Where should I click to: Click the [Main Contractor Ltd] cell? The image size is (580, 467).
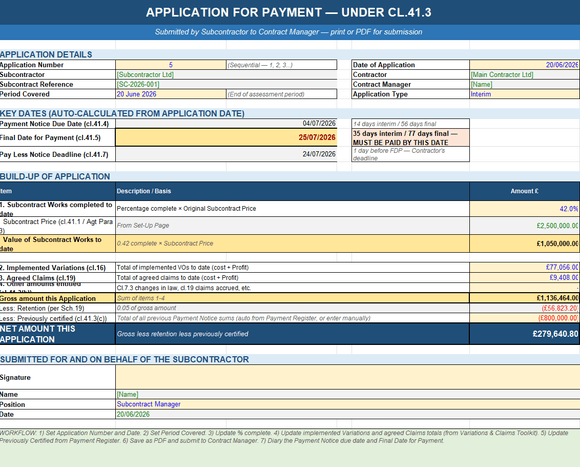[x=525, y=74]
